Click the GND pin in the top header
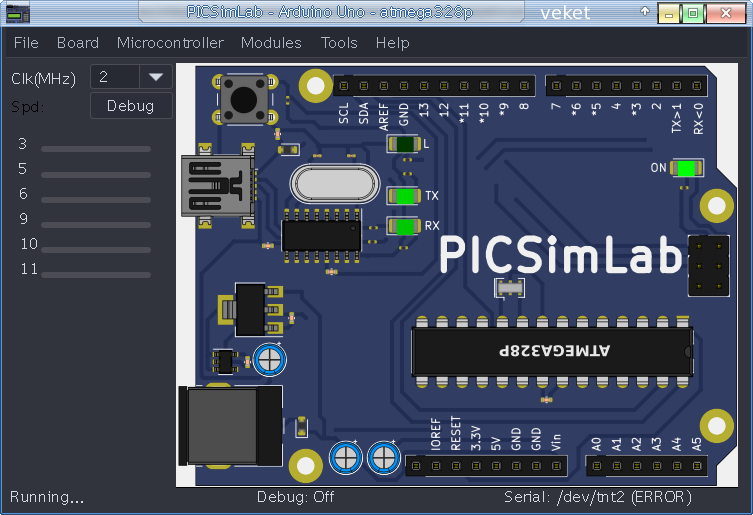The width and height of the screenshot is (753, 515). [404, 86]
